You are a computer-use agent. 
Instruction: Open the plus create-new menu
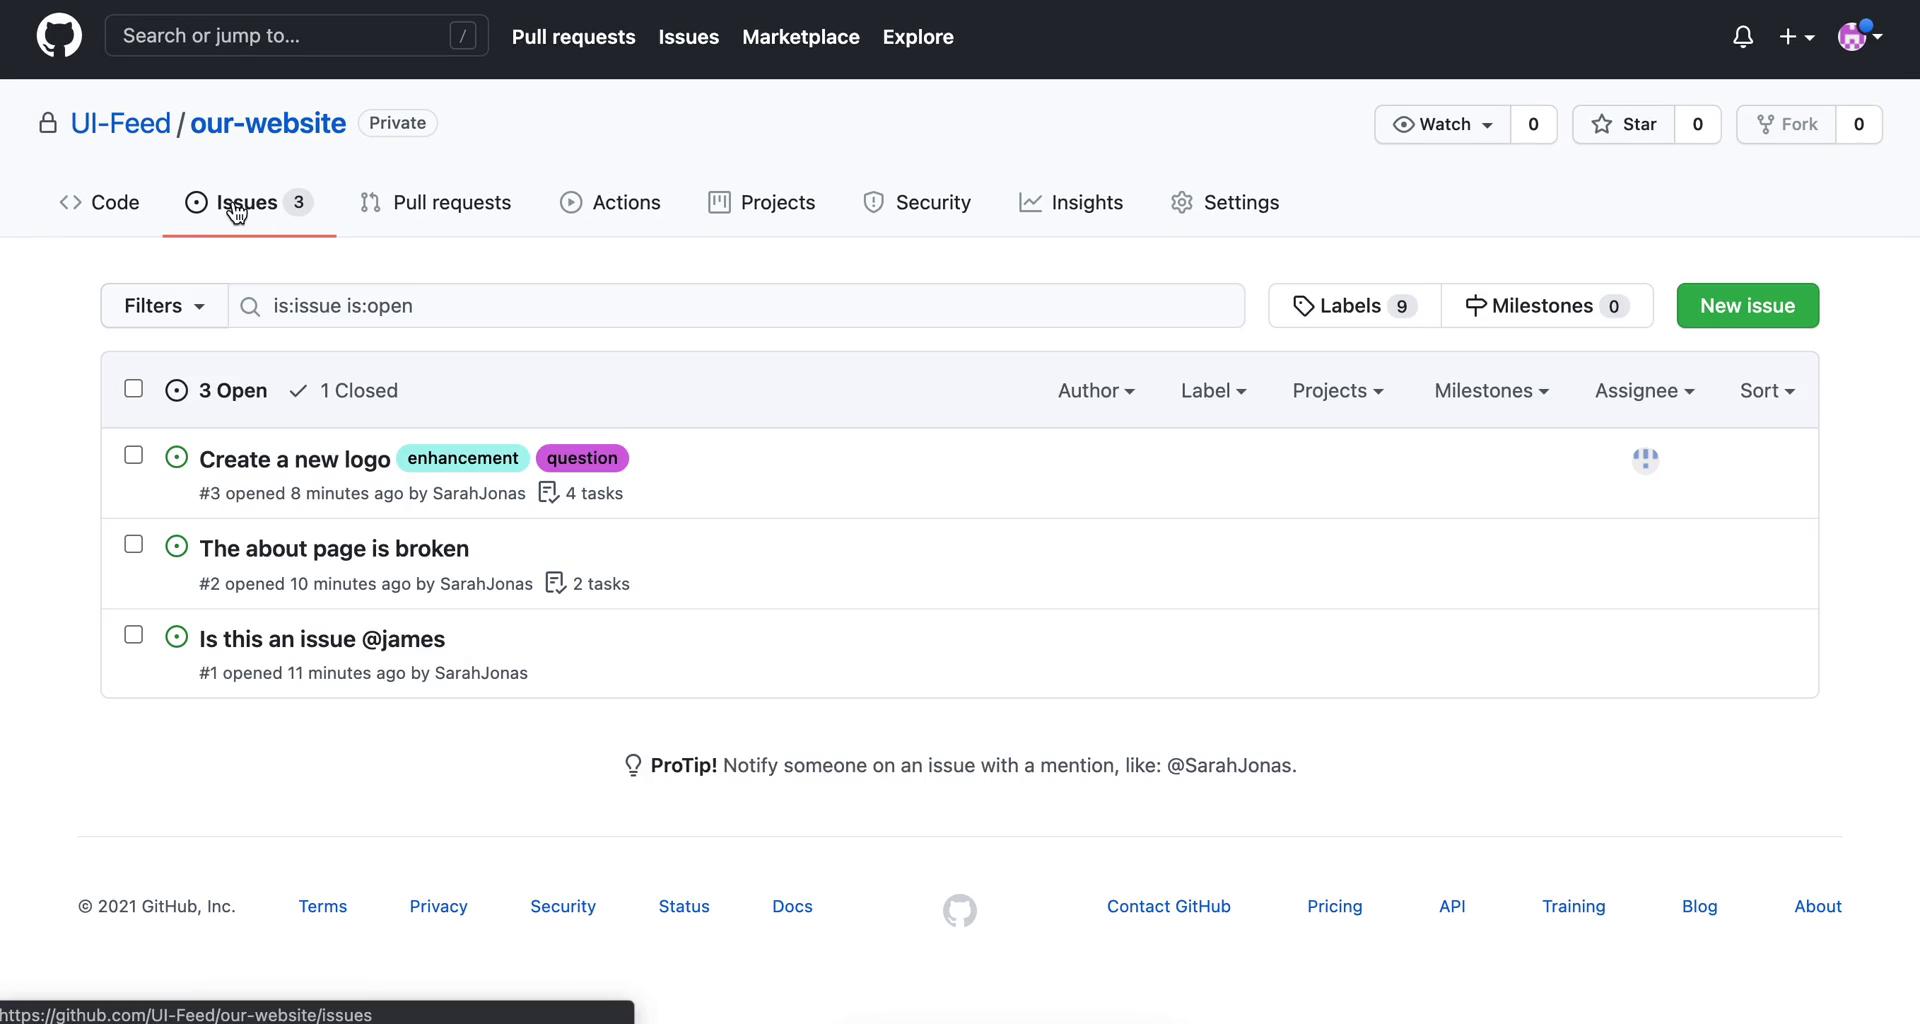click(1796, 37)
